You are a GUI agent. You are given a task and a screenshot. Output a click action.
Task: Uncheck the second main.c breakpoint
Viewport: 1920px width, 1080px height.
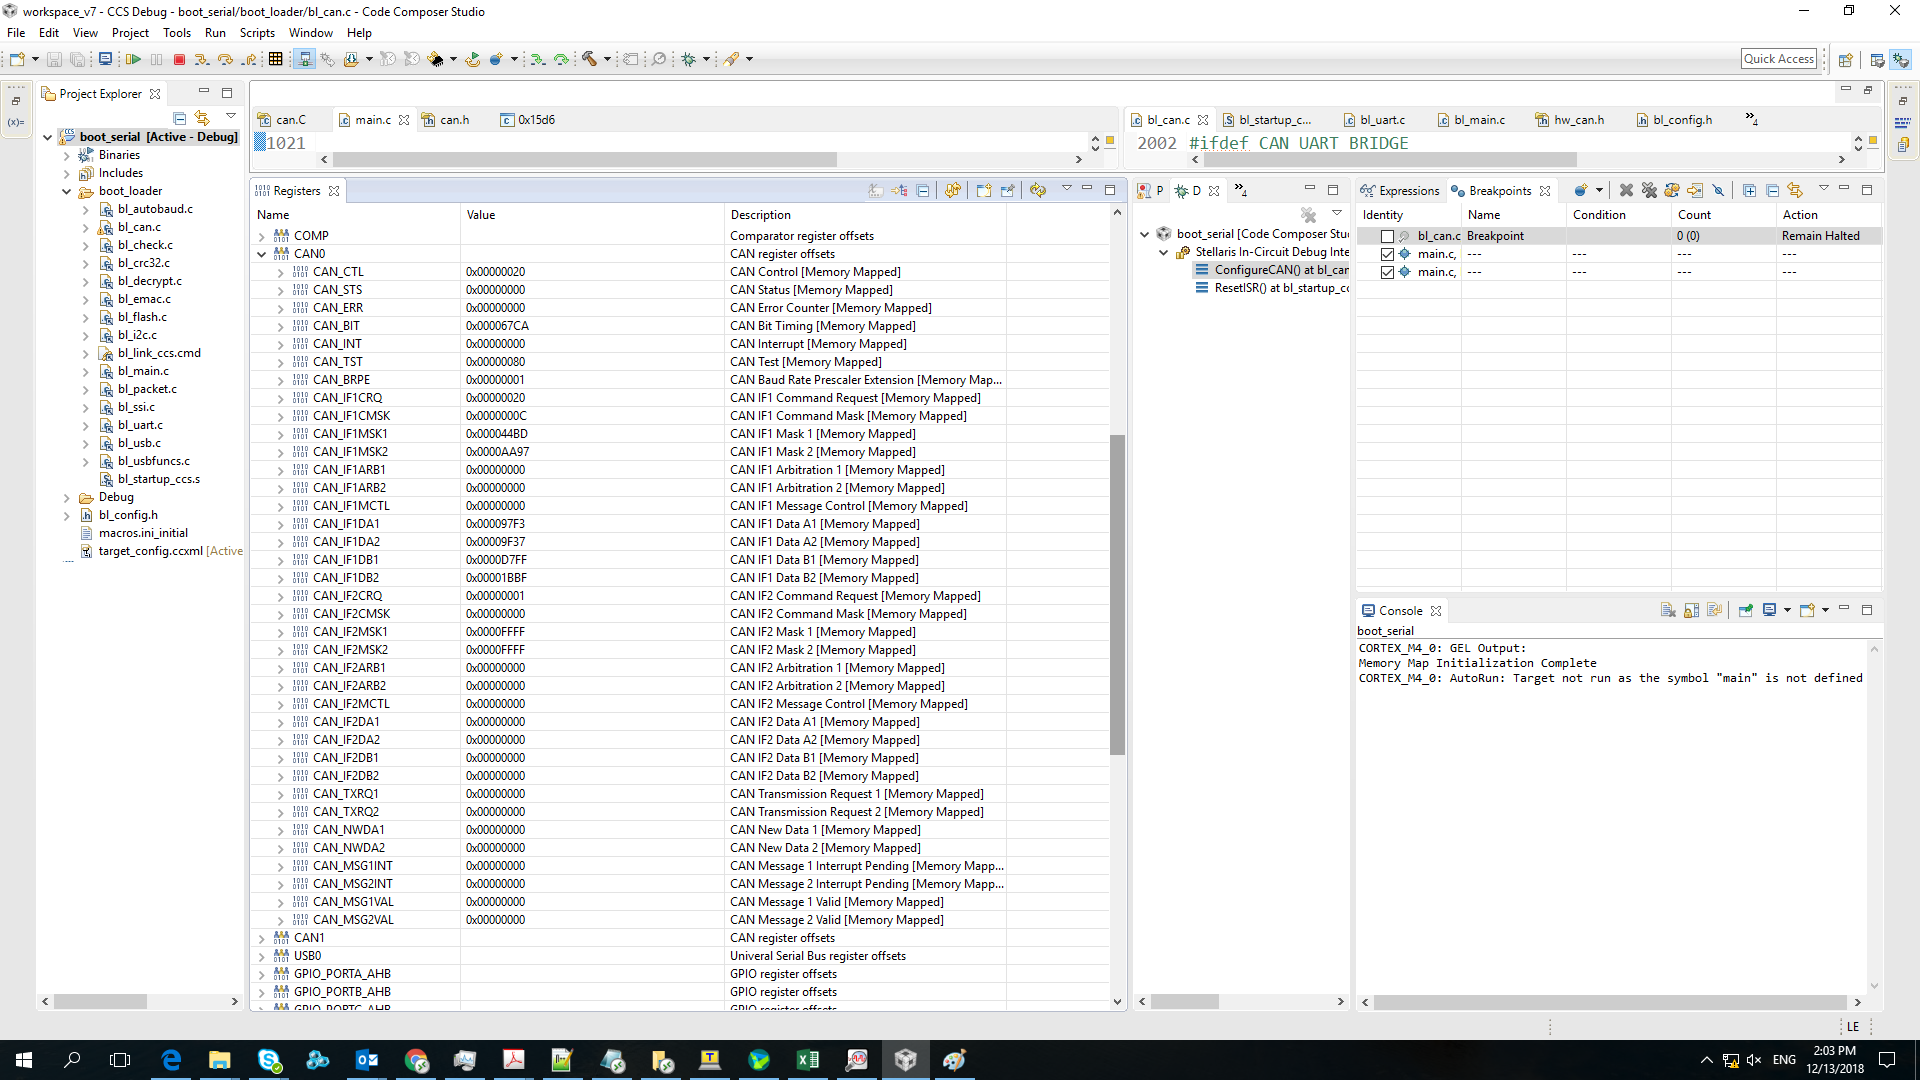[1387, 273]
